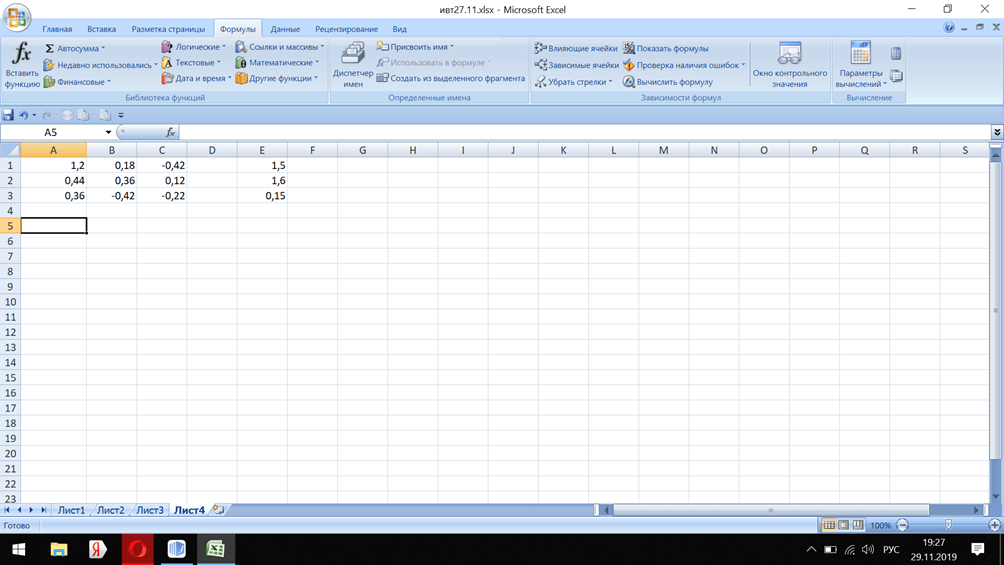1004x565 pixels.
Task: Customize Quick Access Toolbar dropdown
Action: coord(121,115)
